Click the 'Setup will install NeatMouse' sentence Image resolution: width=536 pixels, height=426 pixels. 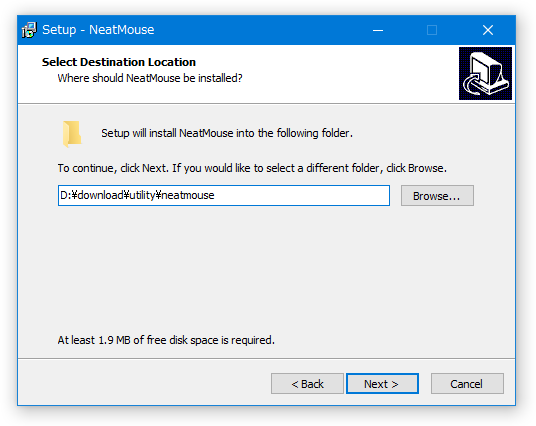click(227, 133)
